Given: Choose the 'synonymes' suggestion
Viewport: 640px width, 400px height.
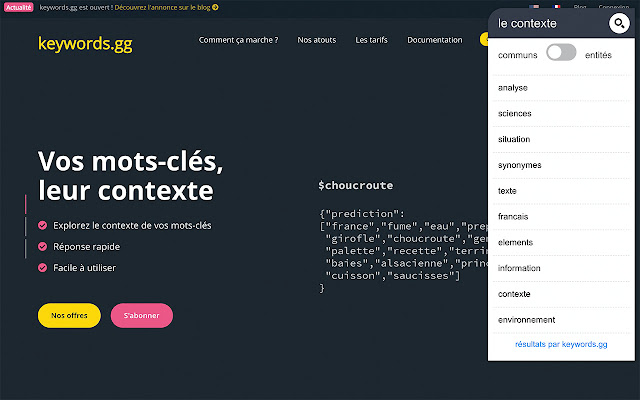Looking at the screenshot, I should pyautogui.click(x=561, y=165).
